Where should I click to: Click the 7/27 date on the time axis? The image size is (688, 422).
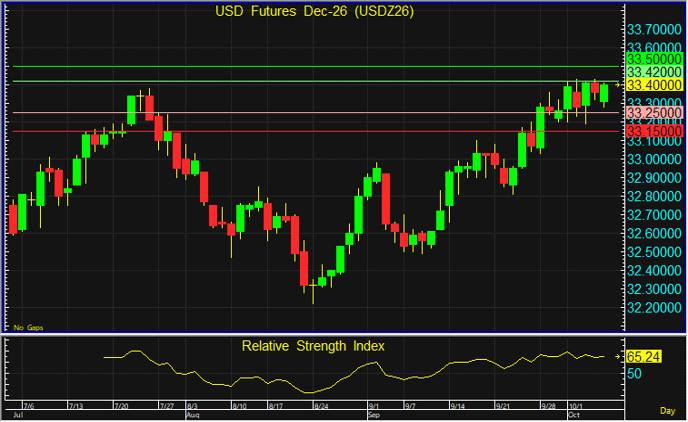point(167,407)
